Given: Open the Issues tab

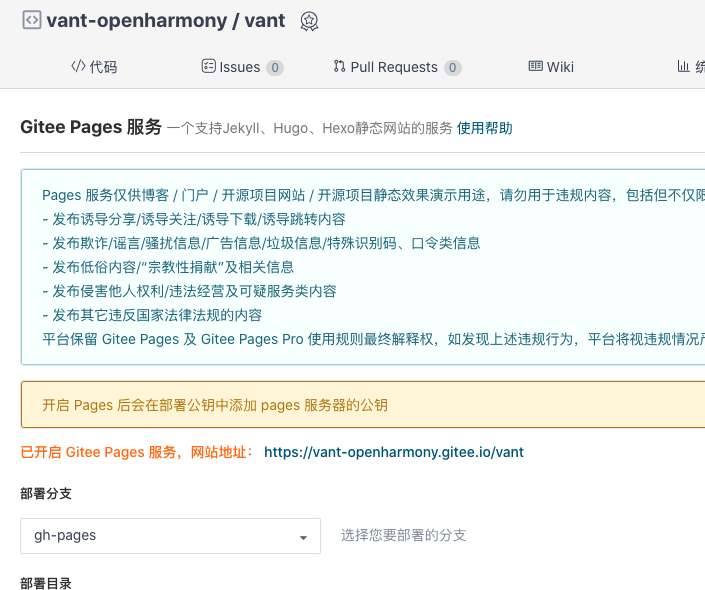Looking at the screenshot, I should pos(242,67).
